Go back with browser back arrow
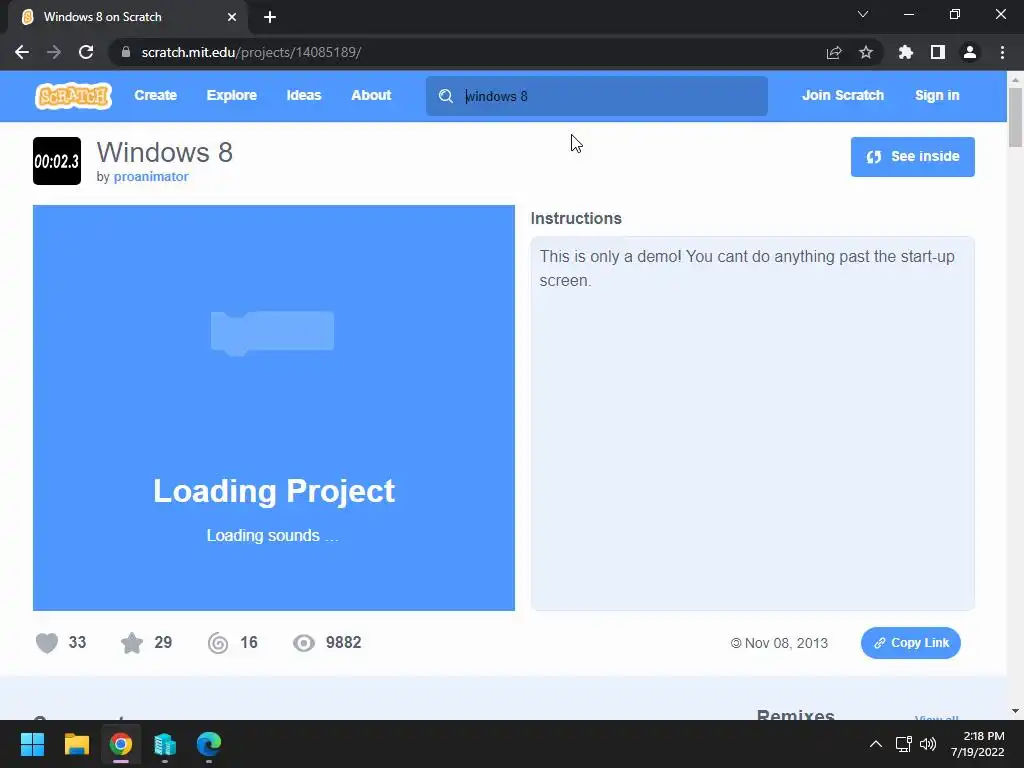This screenshot has width=1024, height=768. 22,52
